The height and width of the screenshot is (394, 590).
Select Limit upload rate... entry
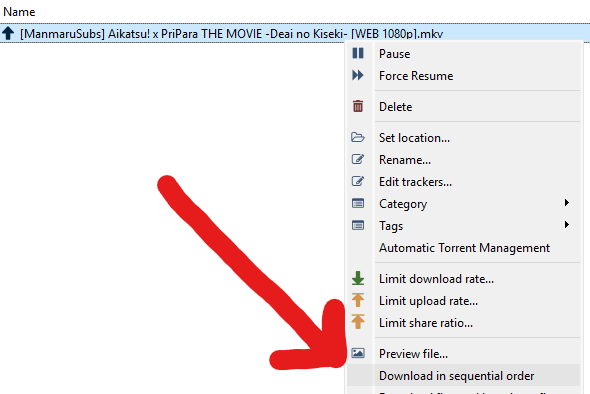[463, 301]
